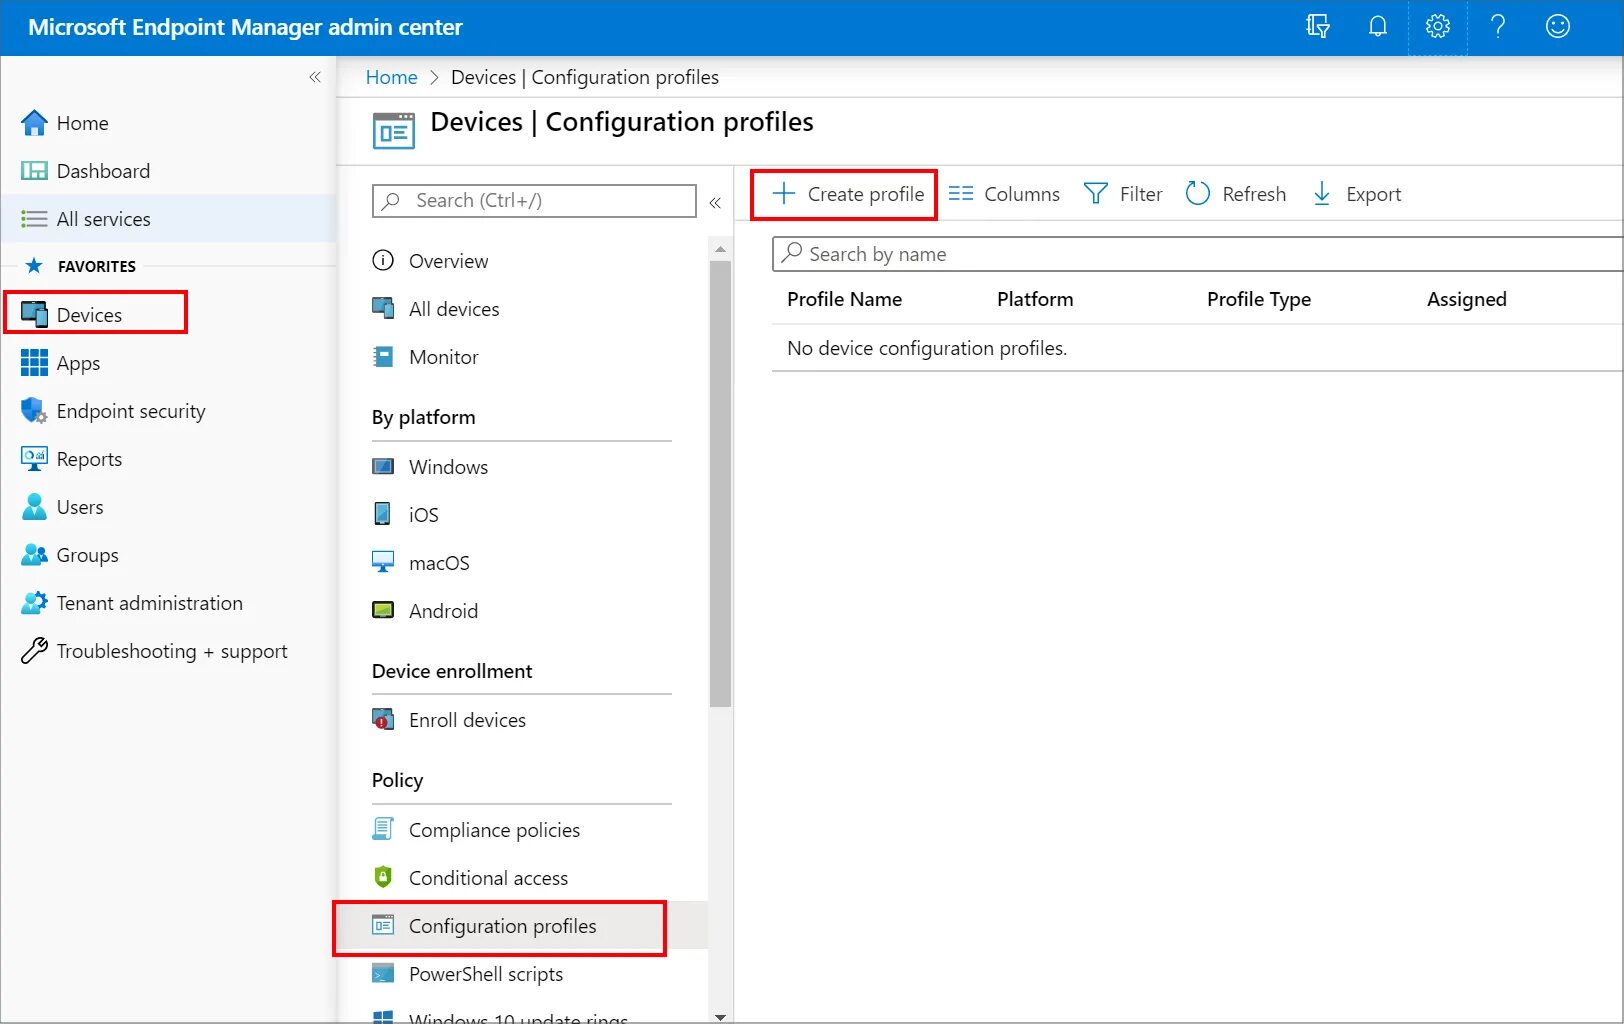Click the Groups people icon
Screen dimensions: 1624x1024
(34, 555)
